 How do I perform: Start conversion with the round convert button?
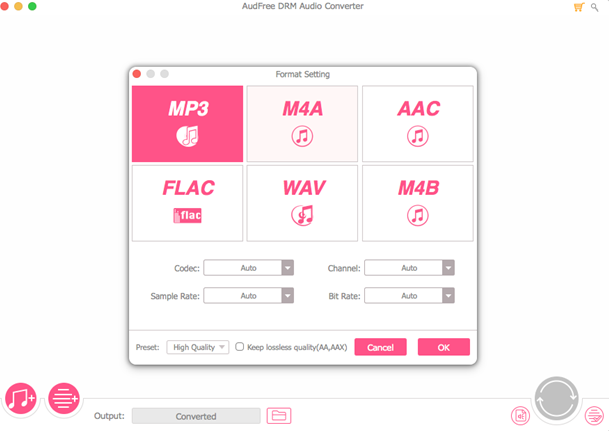(x=557, y=399)
